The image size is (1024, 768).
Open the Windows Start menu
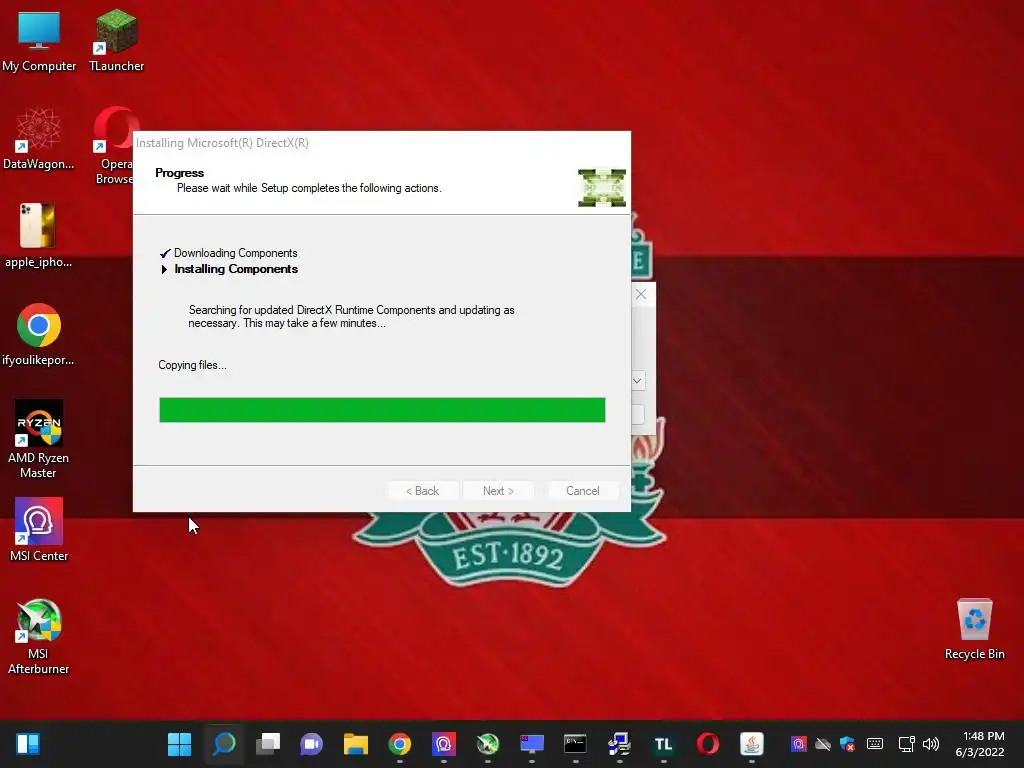click(x=180, y=744)
